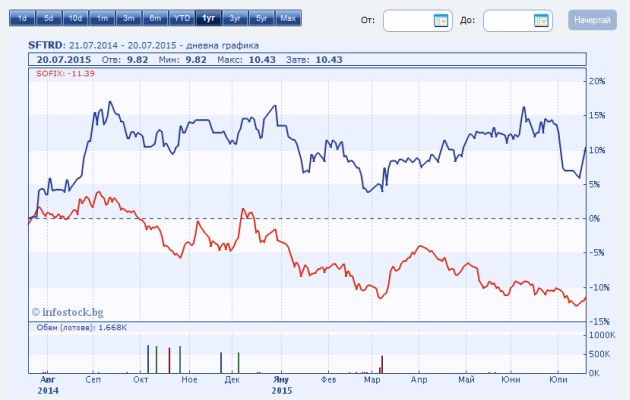
Task: Switch chart to 5yr range
Action: point(262,18)
